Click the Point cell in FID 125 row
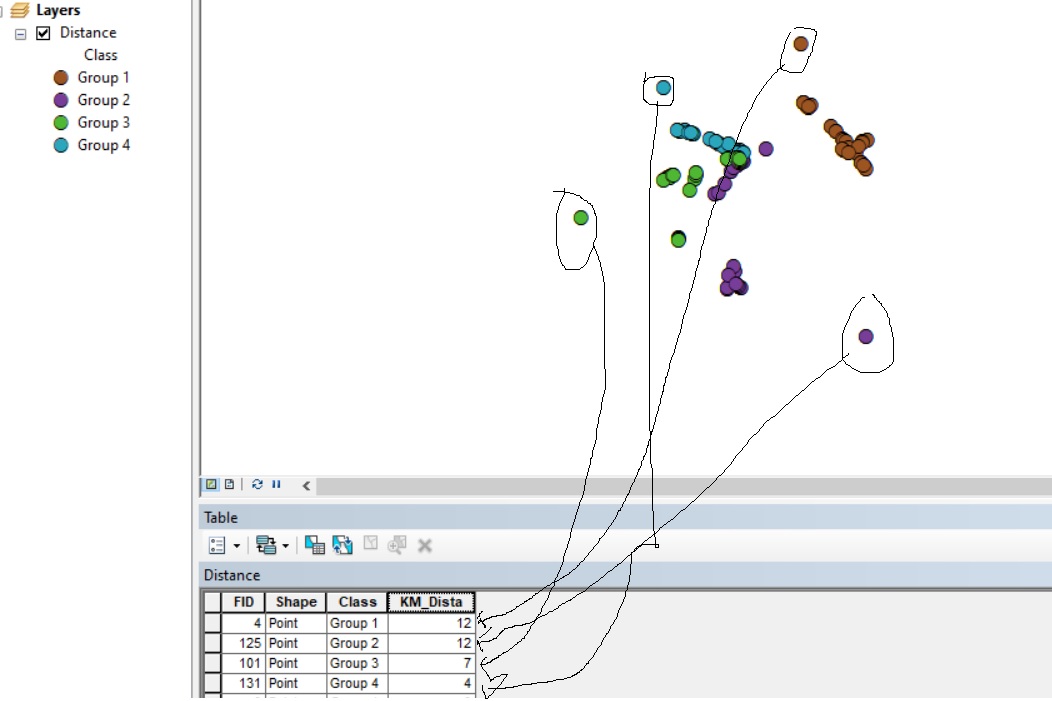Screen dimensions: 1052x701 click(x=296, y=643)
